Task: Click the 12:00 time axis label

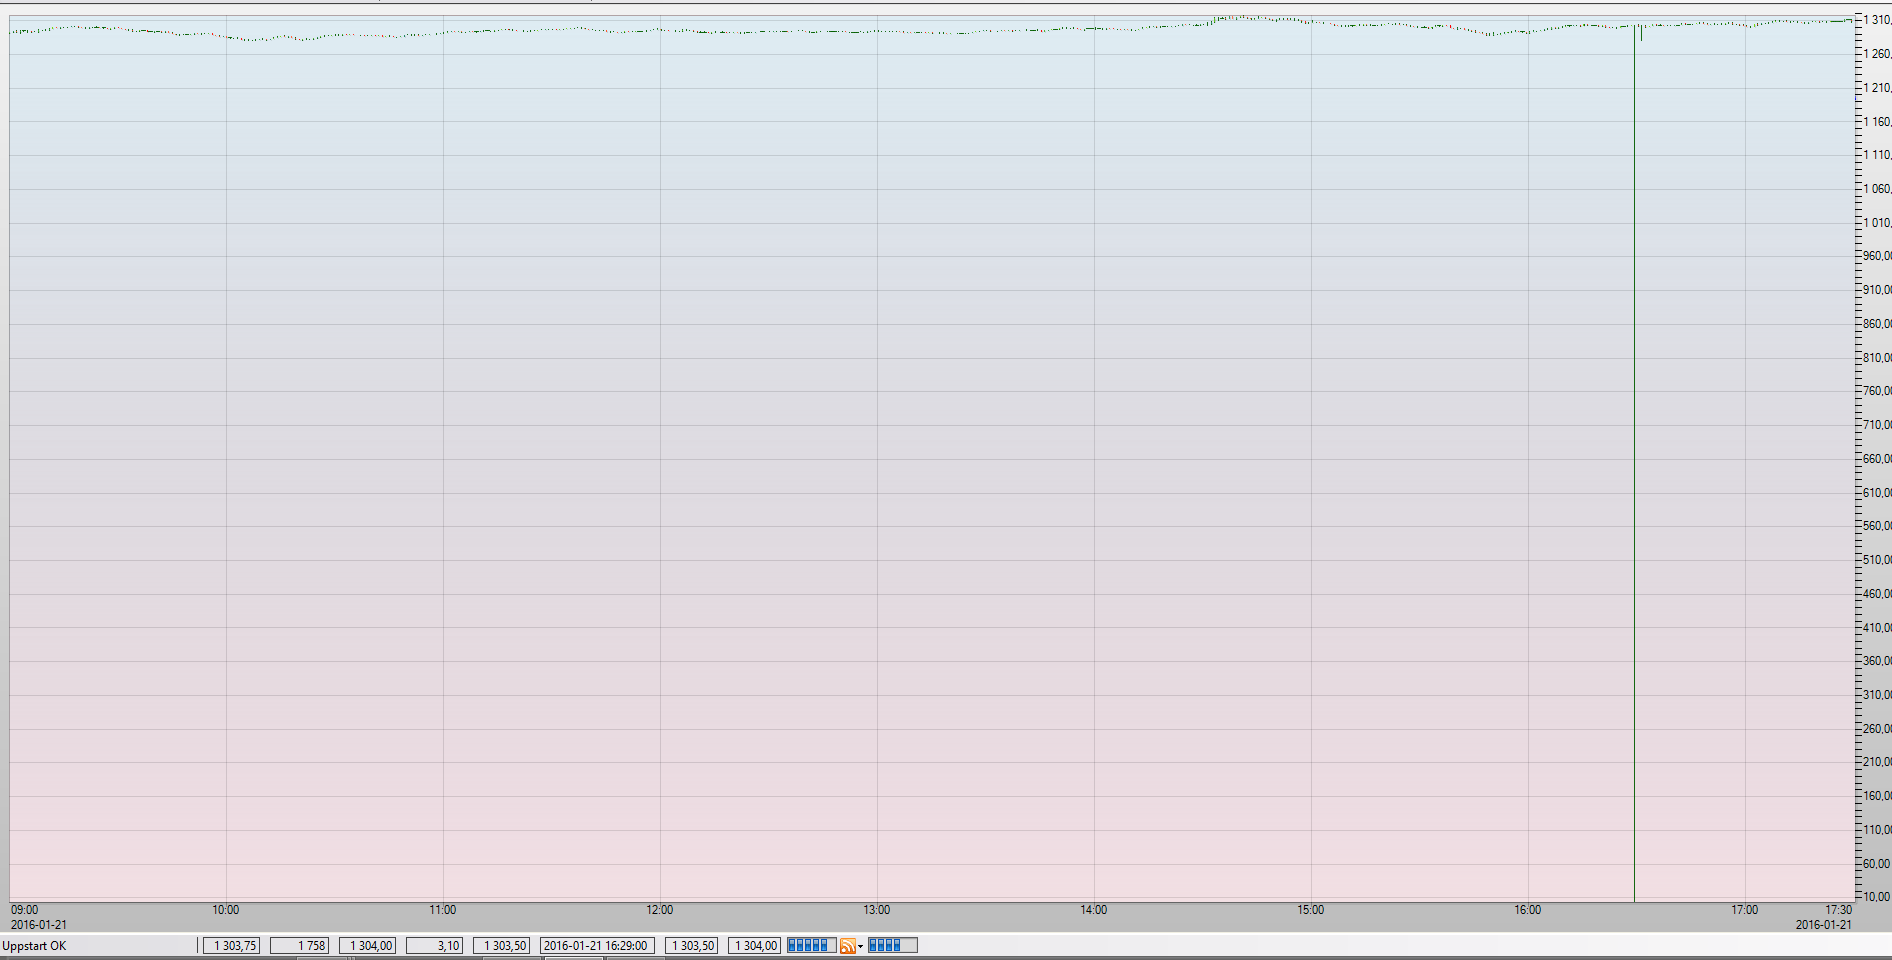Action: tap(660, 910)
